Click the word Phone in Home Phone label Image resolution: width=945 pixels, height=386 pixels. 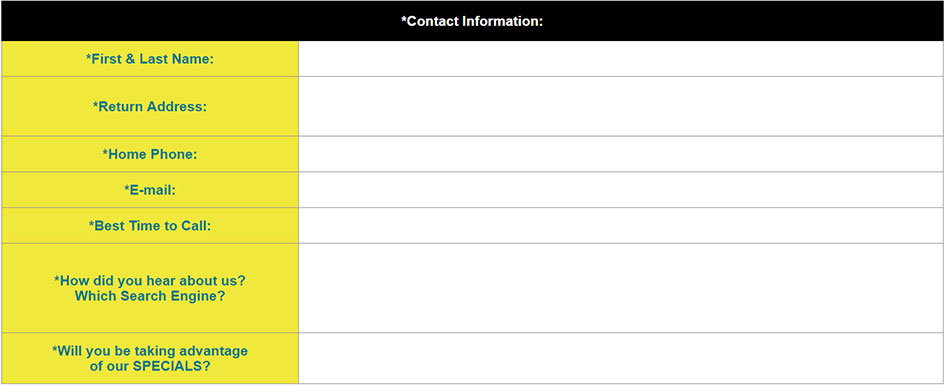[175, 154]
